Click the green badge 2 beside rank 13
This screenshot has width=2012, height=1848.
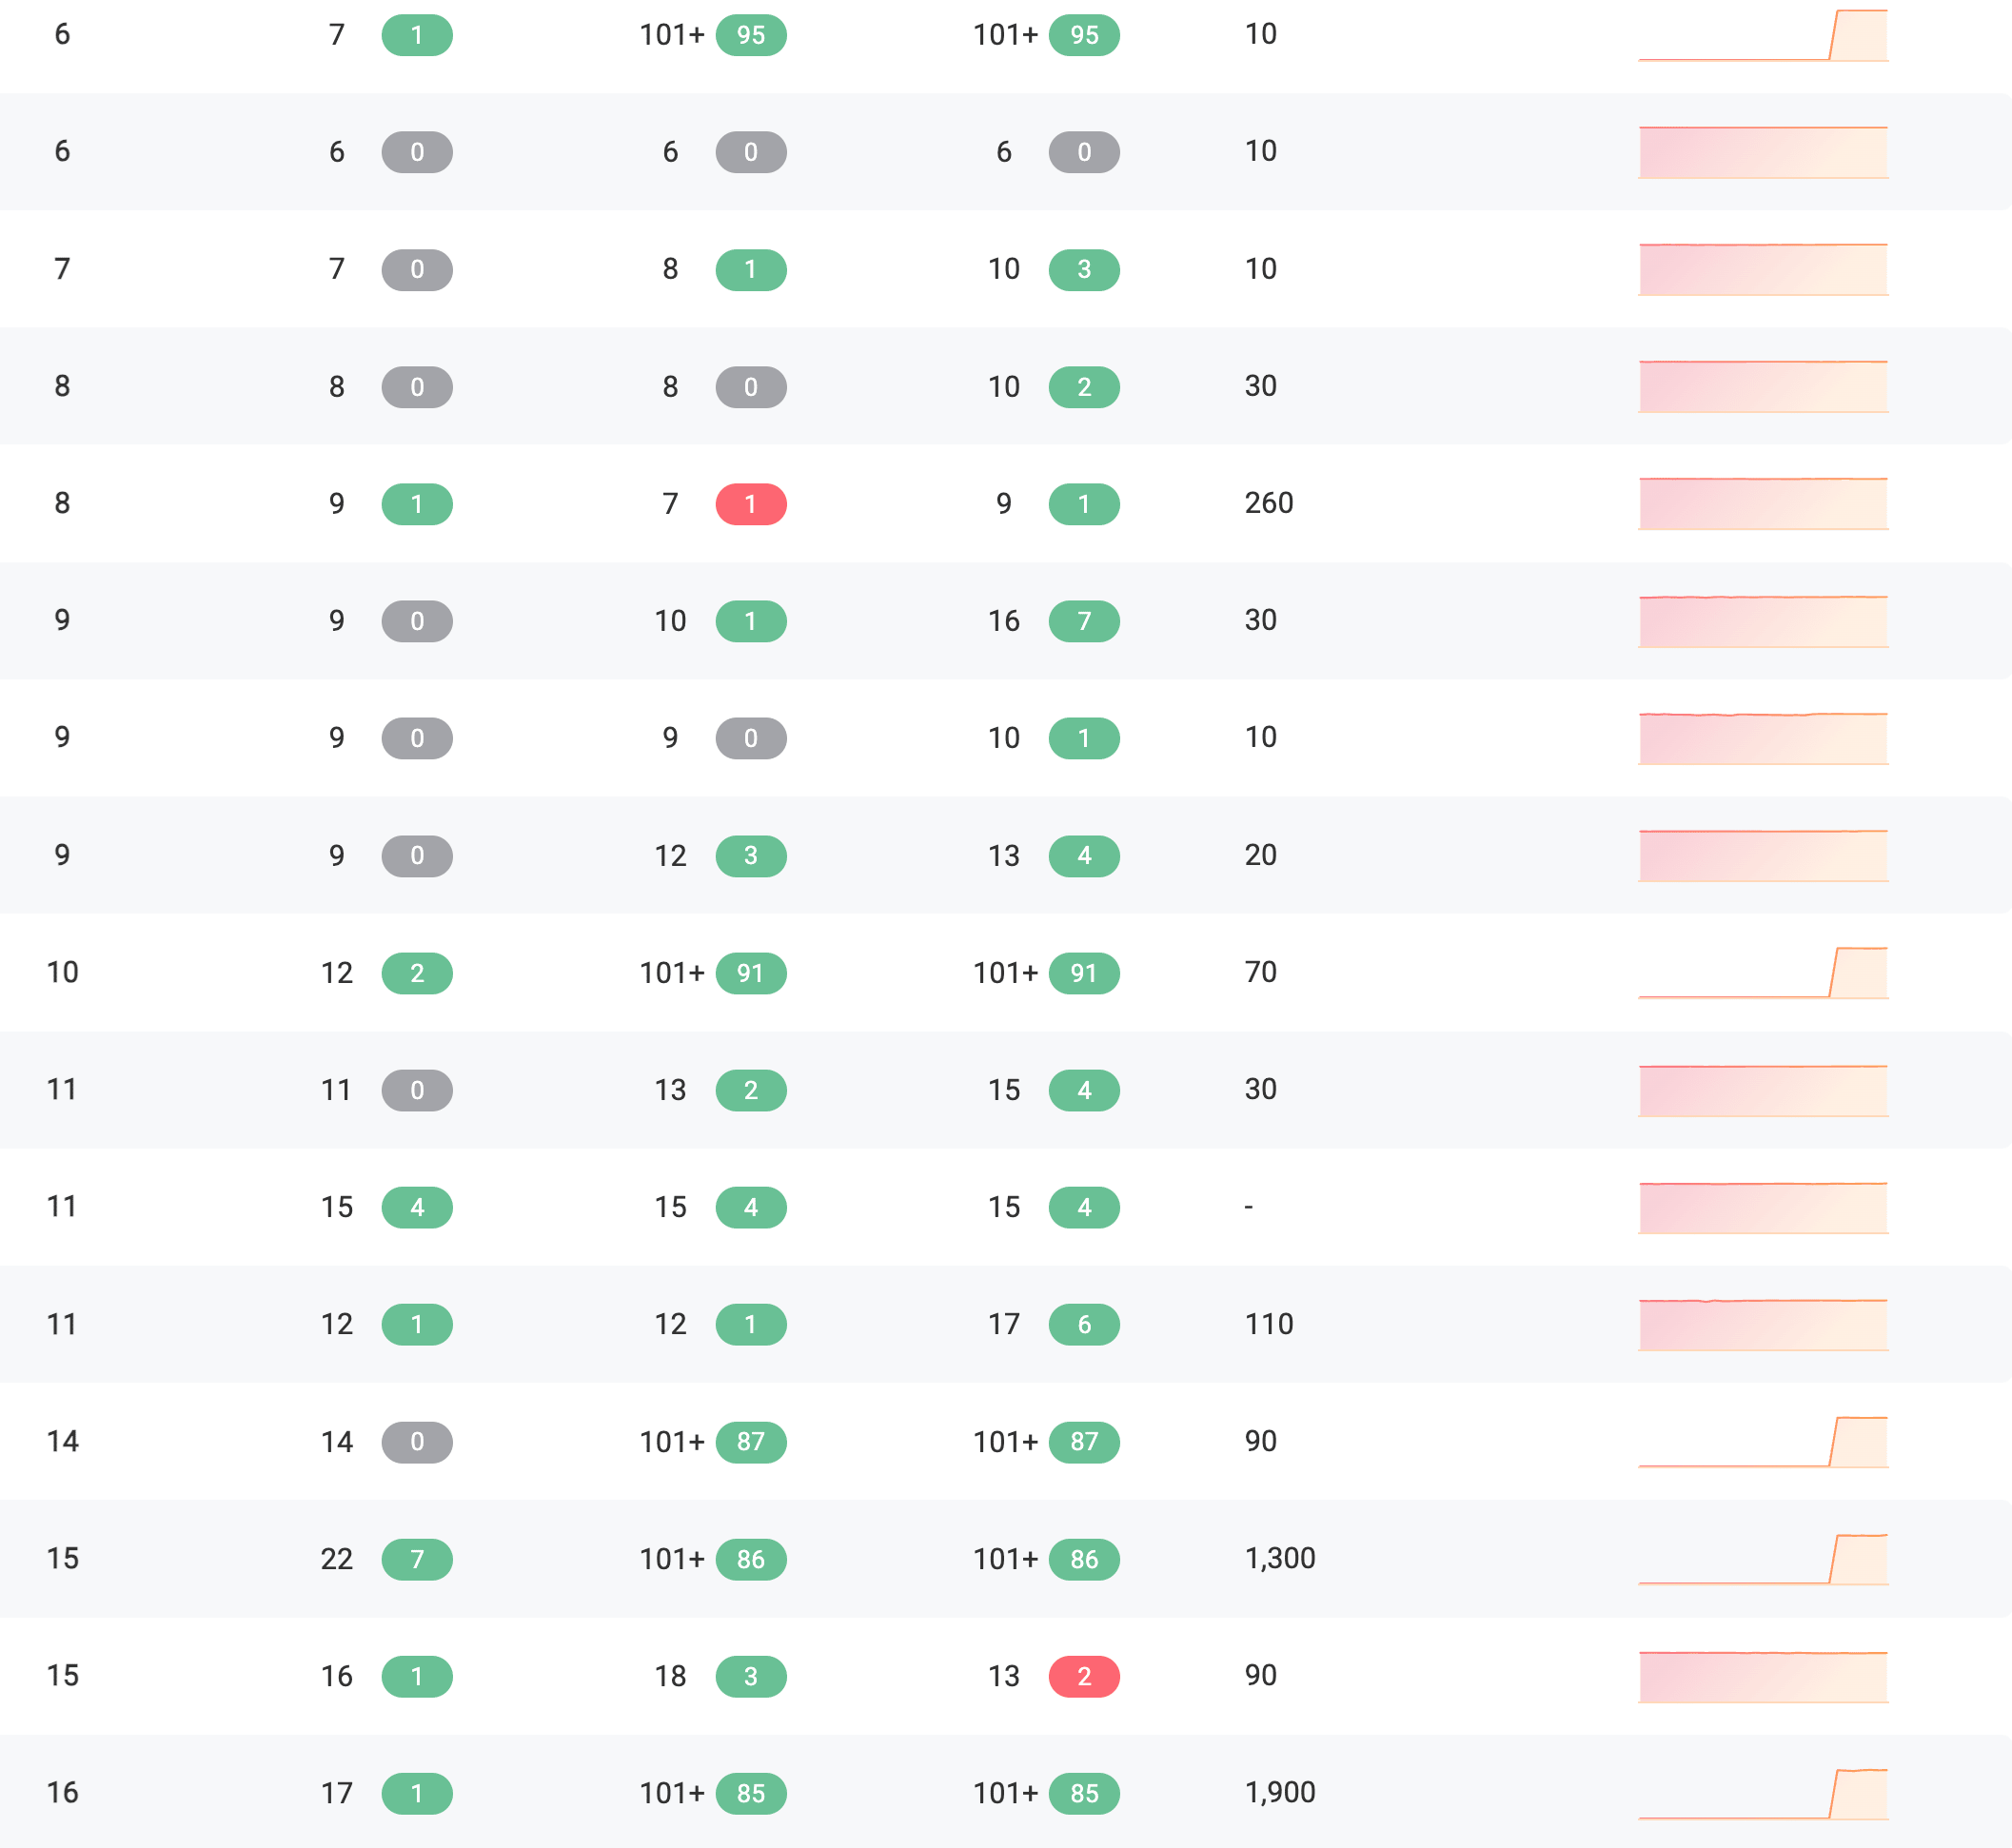pos(750,1090)
